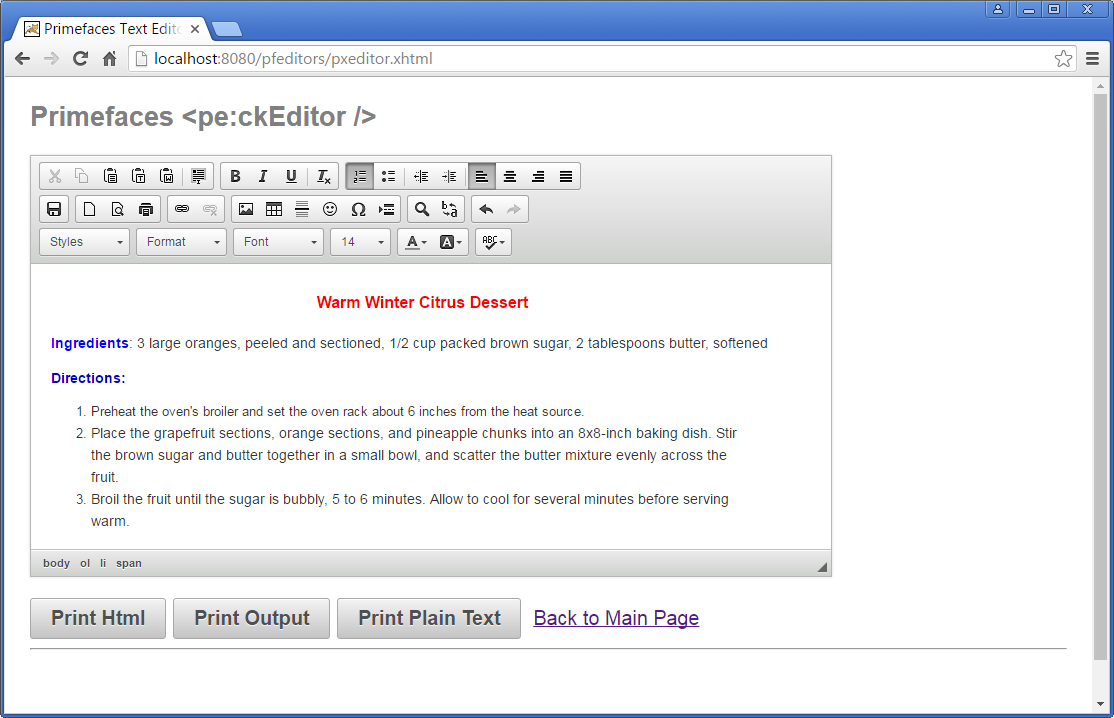Toggle the bulleted list button
Viewport: 1114px width, 718px height.
[388, 176]
